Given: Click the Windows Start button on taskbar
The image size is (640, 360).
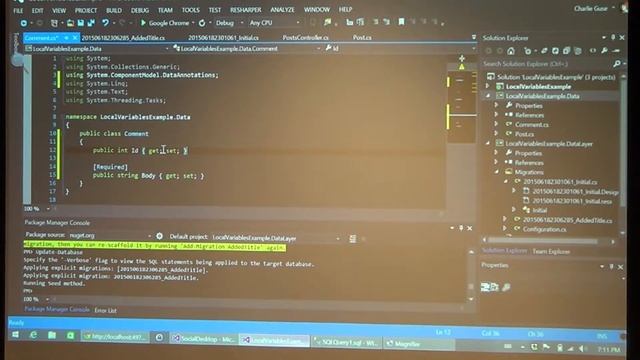Looking at the screenshot, I should pyautogui.click(x=15, y=335).
